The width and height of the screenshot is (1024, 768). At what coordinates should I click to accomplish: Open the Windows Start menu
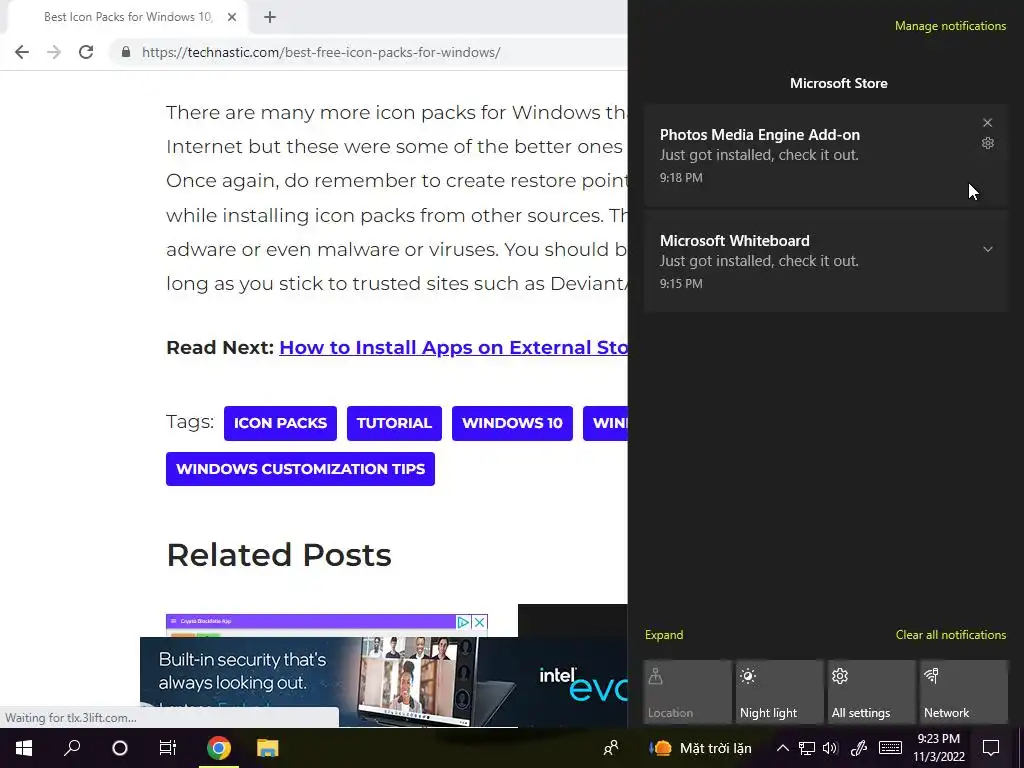click(24, 748)
